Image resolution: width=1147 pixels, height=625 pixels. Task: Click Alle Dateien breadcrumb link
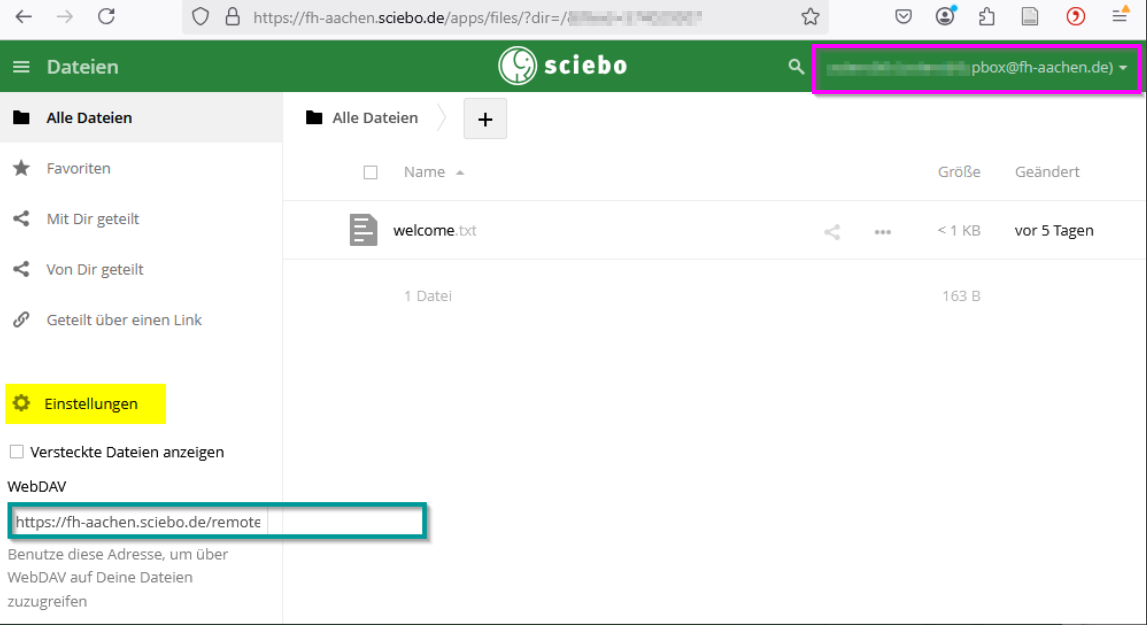tap(375, 118)
